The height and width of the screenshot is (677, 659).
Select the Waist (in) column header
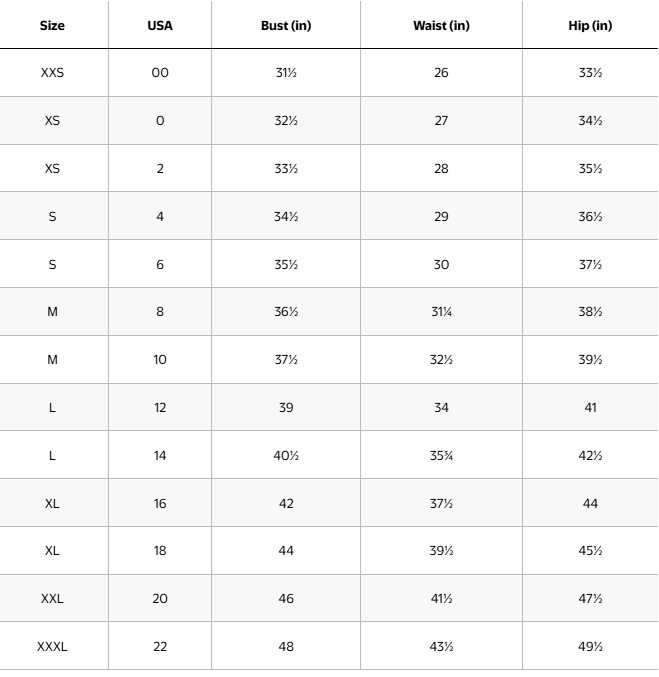tap(441, 25)
